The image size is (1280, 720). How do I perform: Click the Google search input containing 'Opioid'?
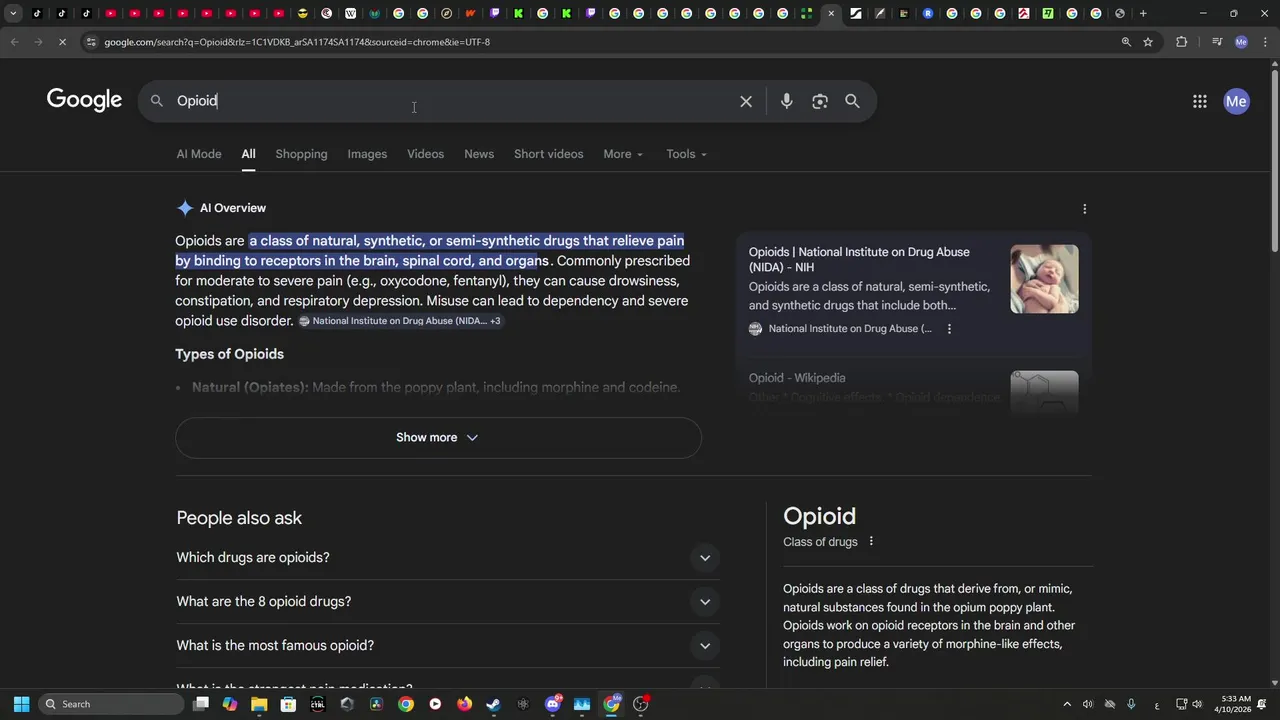[450, 101]
